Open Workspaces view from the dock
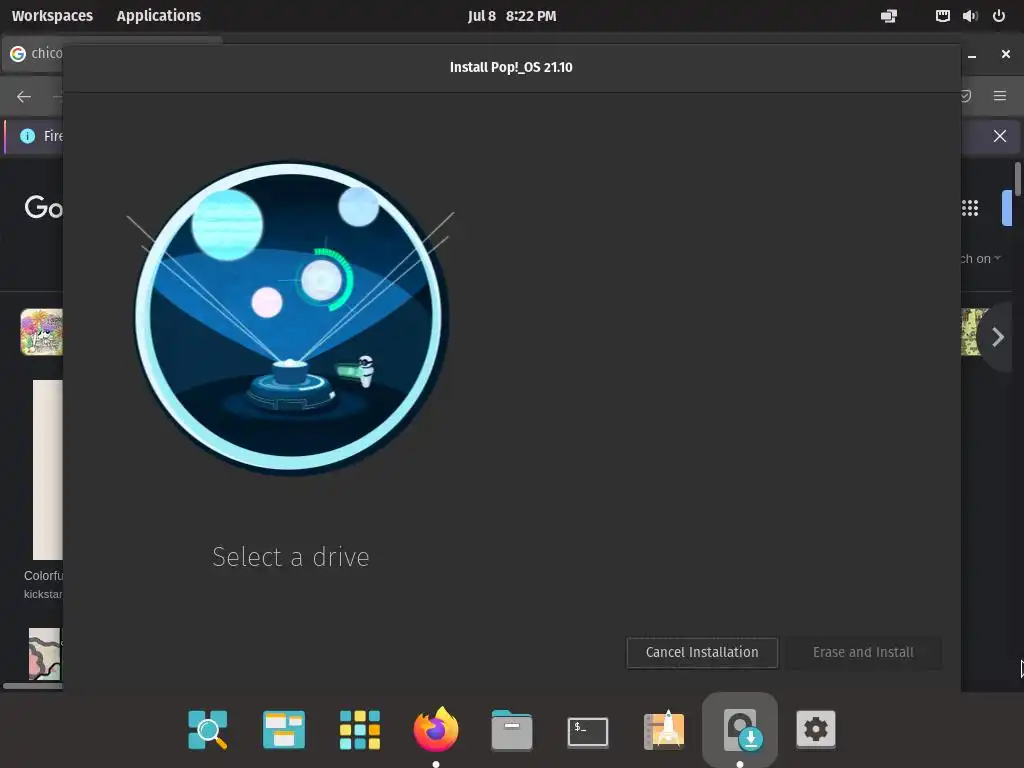Image resolution: width=1024 pixels, height=768 pixels. (283, 729)
